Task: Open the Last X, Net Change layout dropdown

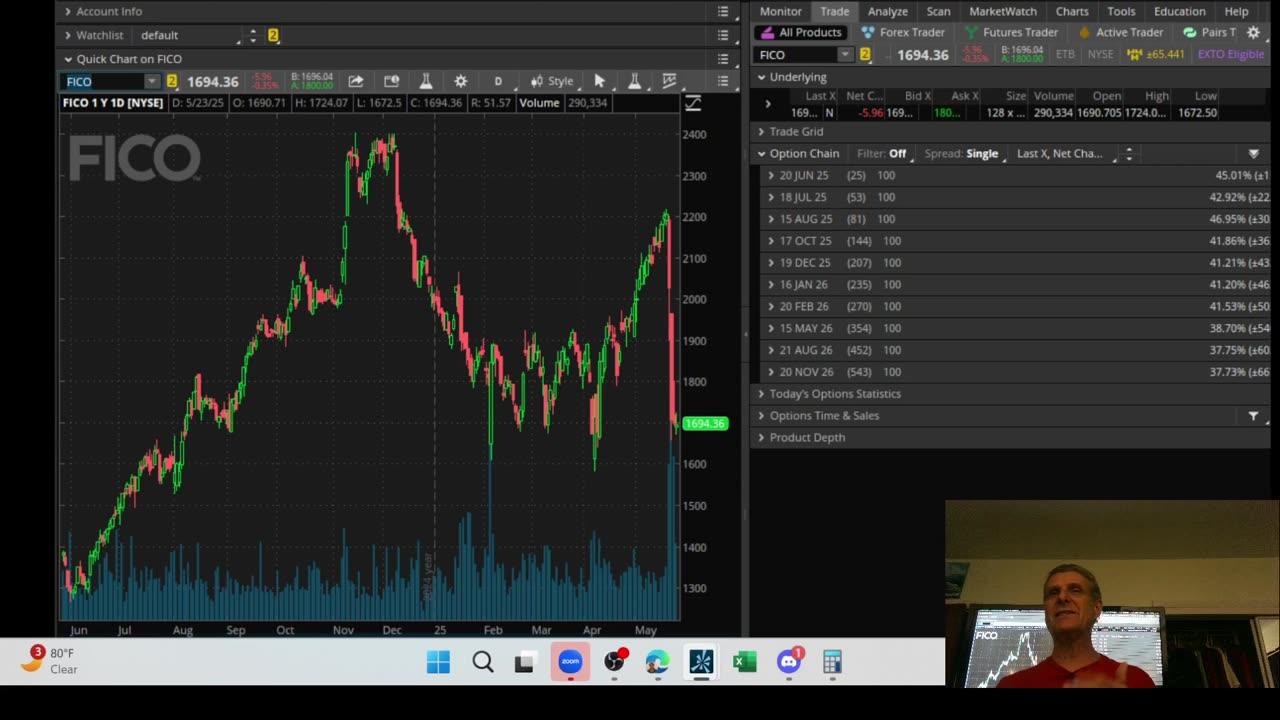Action: pos(1064,154)
